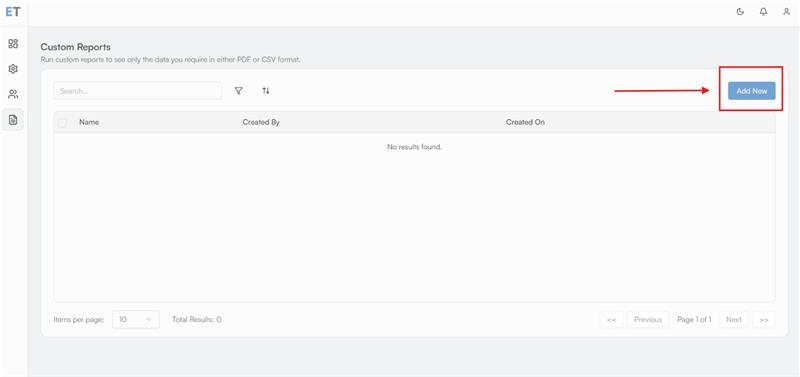
Task: Click the Previous page button
Action: click(648, 319)
